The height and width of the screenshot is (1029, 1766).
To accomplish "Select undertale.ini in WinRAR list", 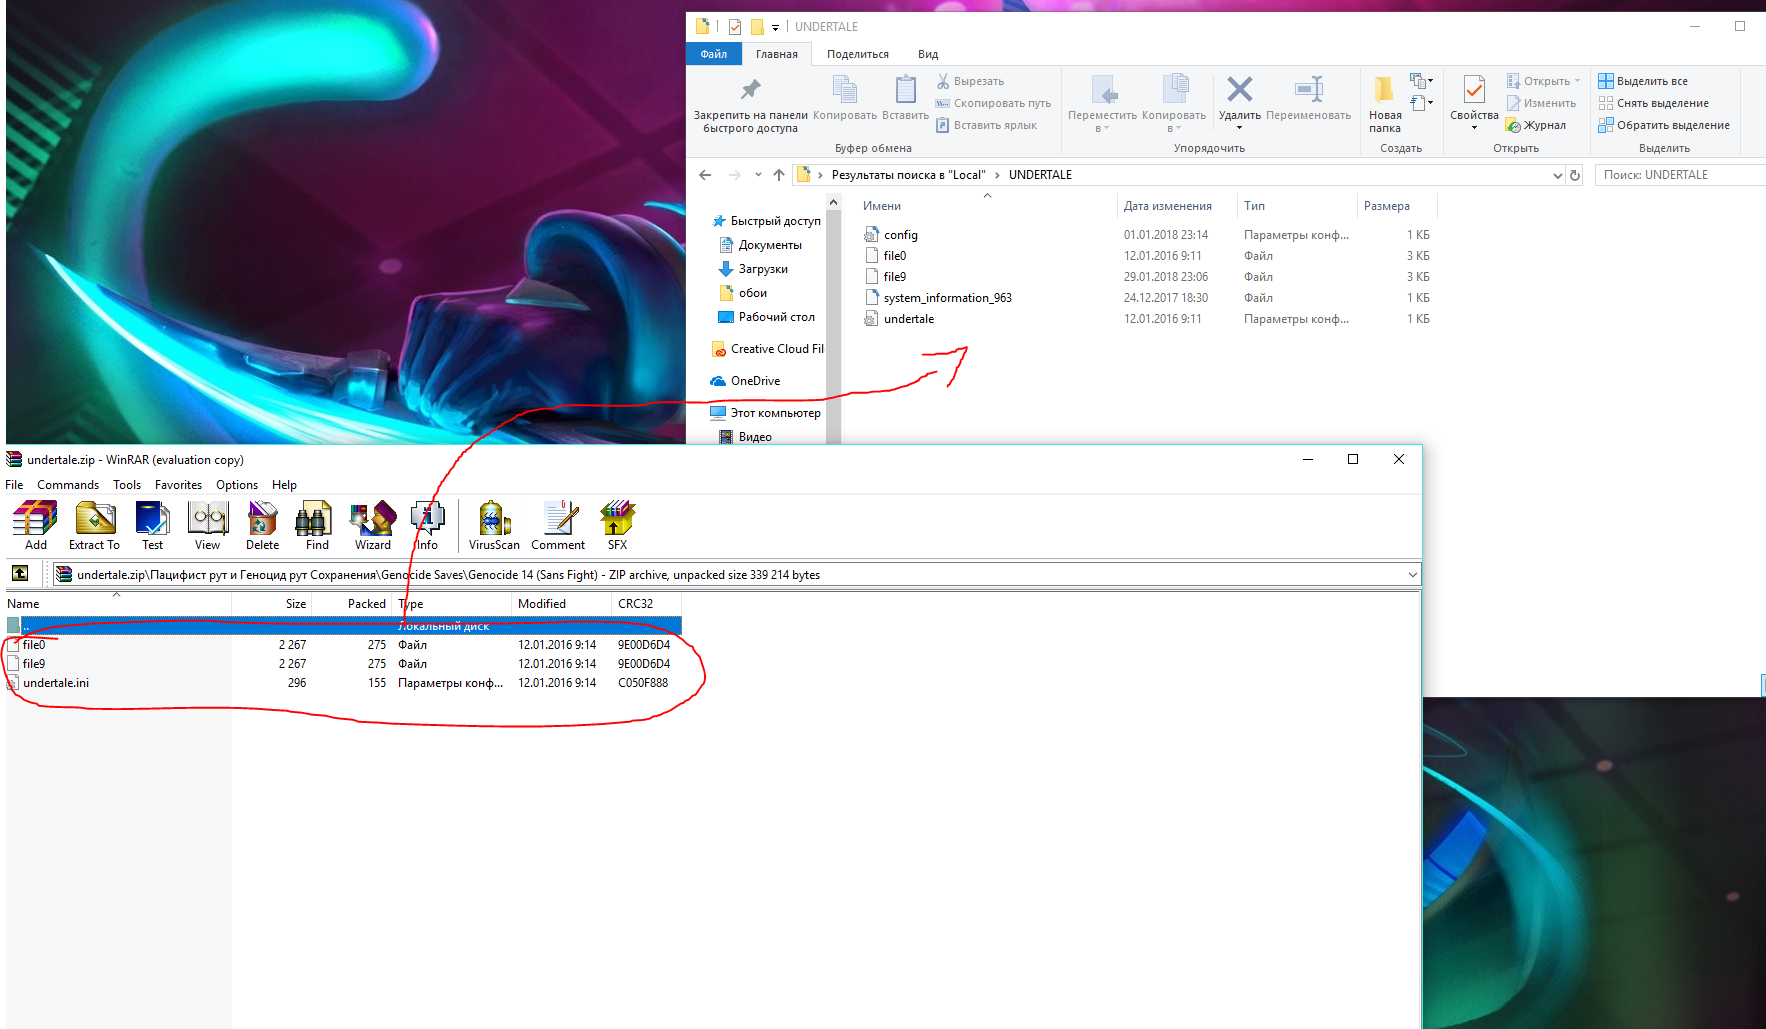I will [344, 683].
